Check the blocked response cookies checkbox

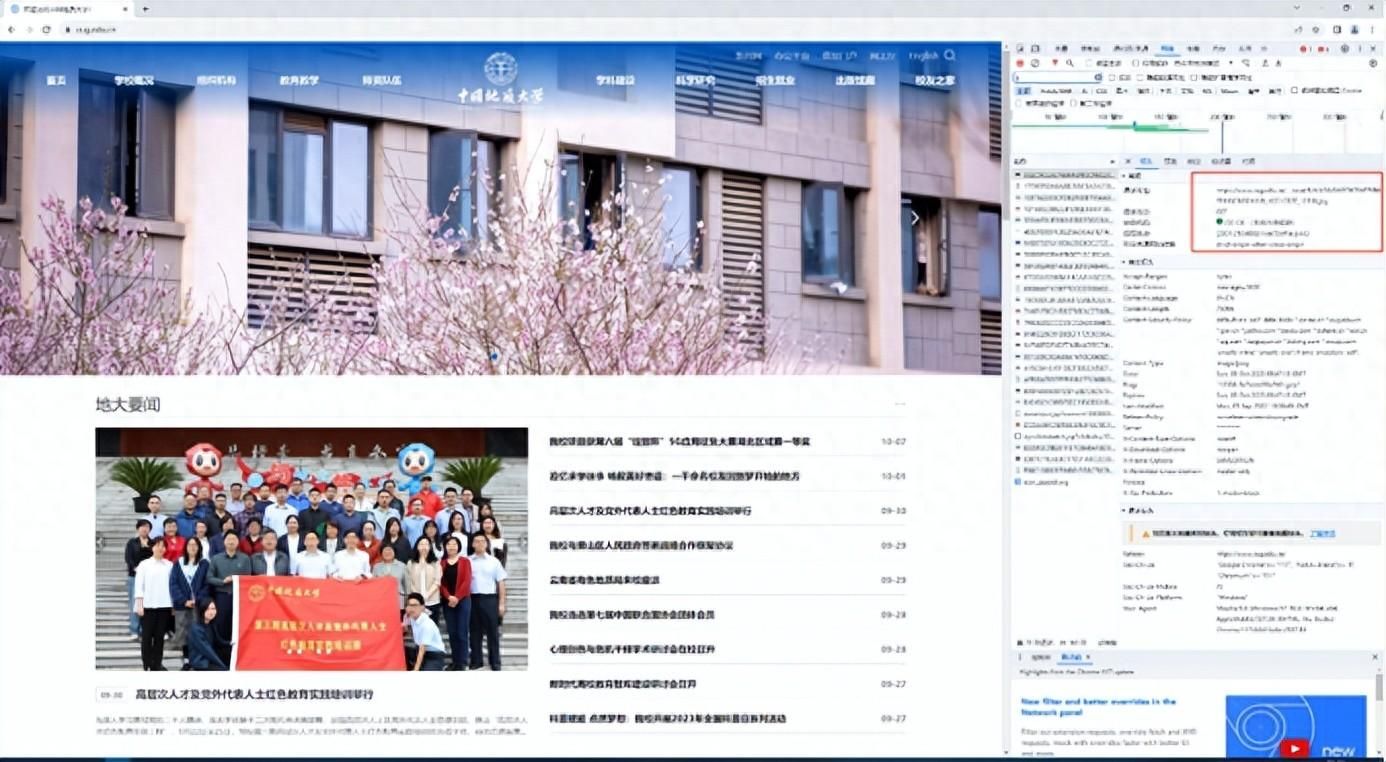click(1293, 90)
